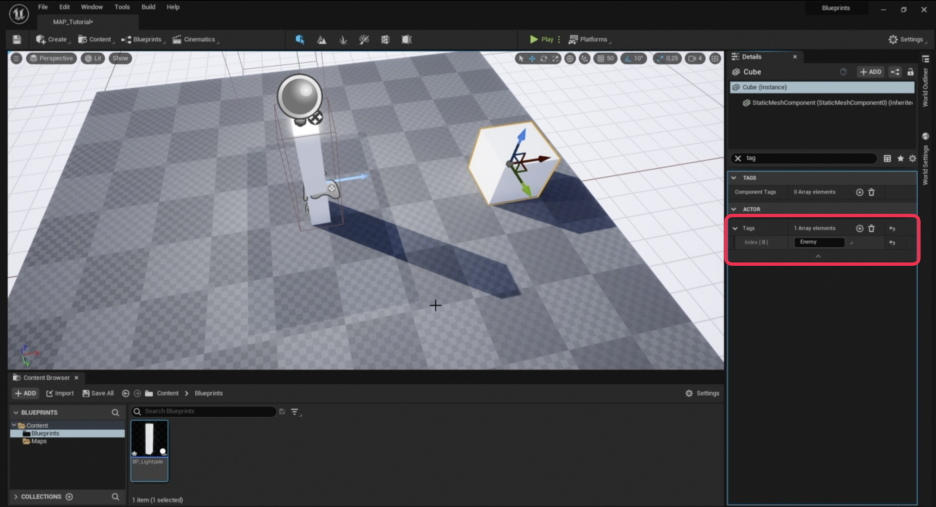Pick the viewport select object tool
This screenshot has width=936, height=507.
[x=521, y=59]
